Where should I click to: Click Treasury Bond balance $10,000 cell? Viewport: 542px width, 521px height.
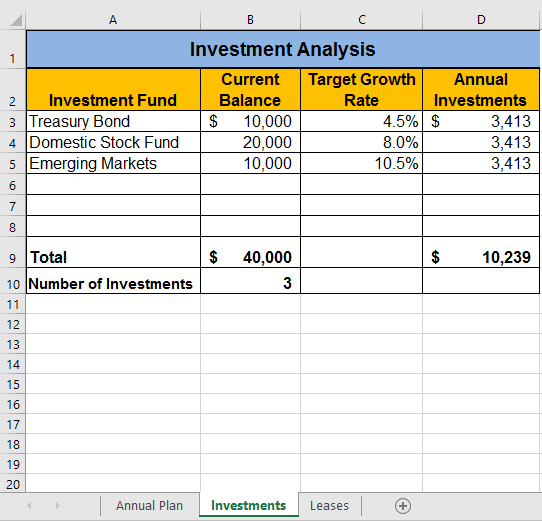coord(250,121)
